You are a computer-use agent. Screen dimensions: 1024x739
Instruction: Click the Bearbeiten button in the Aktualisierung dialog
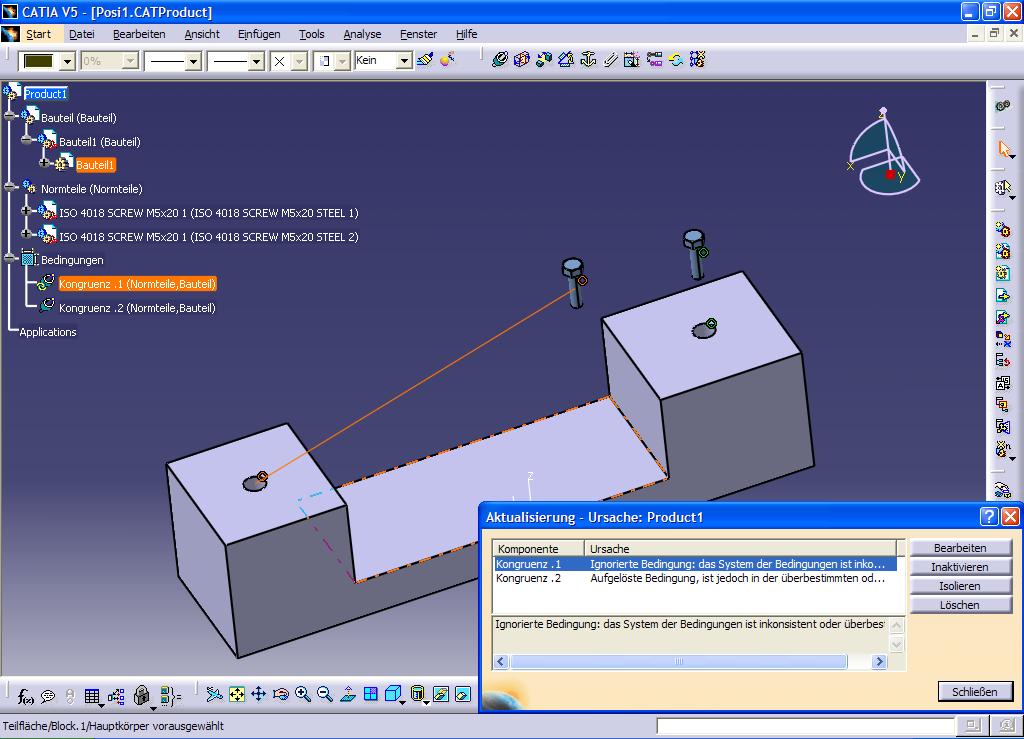point(960,548)
